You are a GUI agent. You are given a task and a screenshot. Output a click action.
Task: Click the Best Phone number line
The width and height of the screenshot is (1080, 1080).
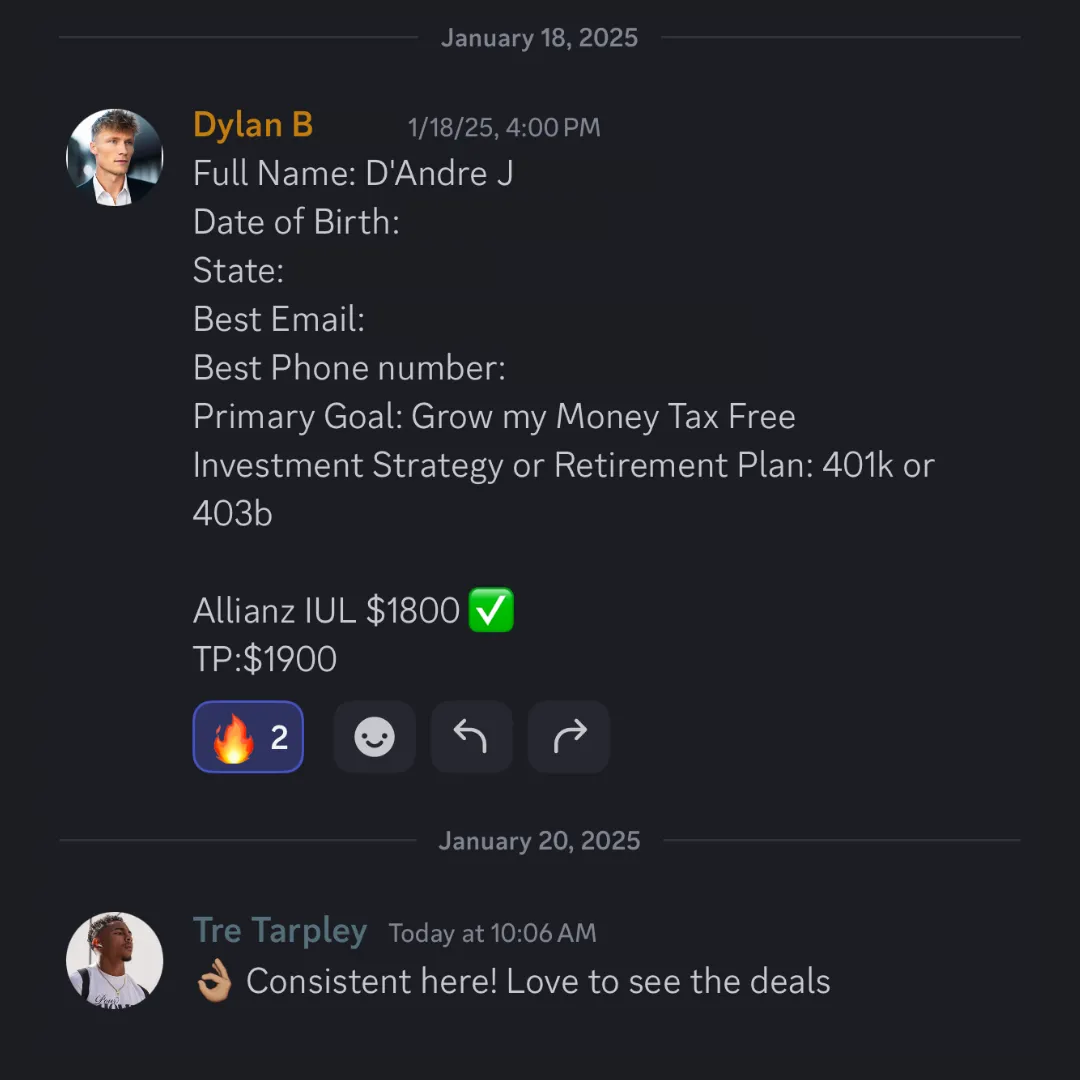349,368
